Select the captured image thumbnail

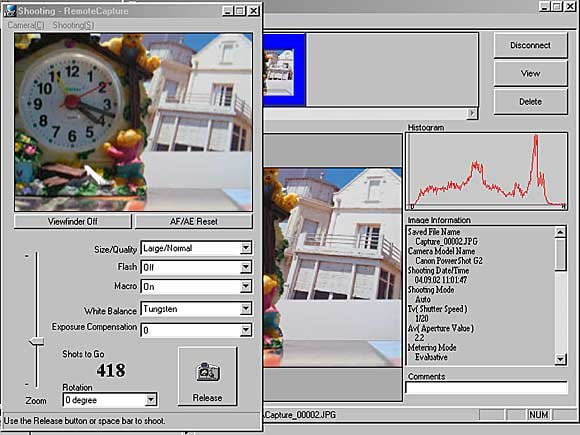pos(284,70)
